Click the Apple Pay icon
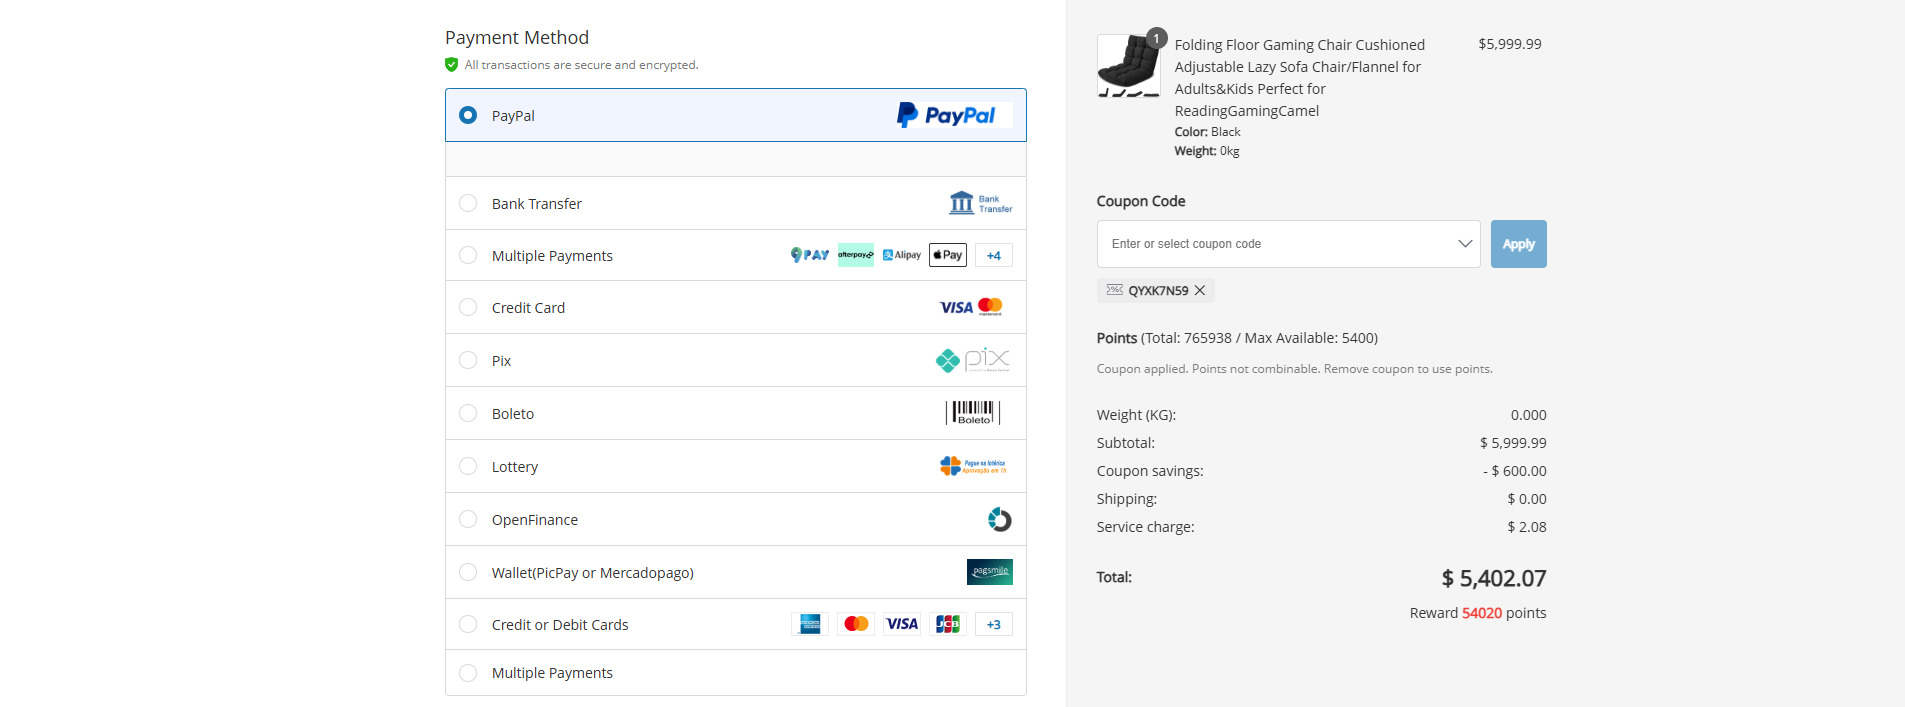 (947, 255)
